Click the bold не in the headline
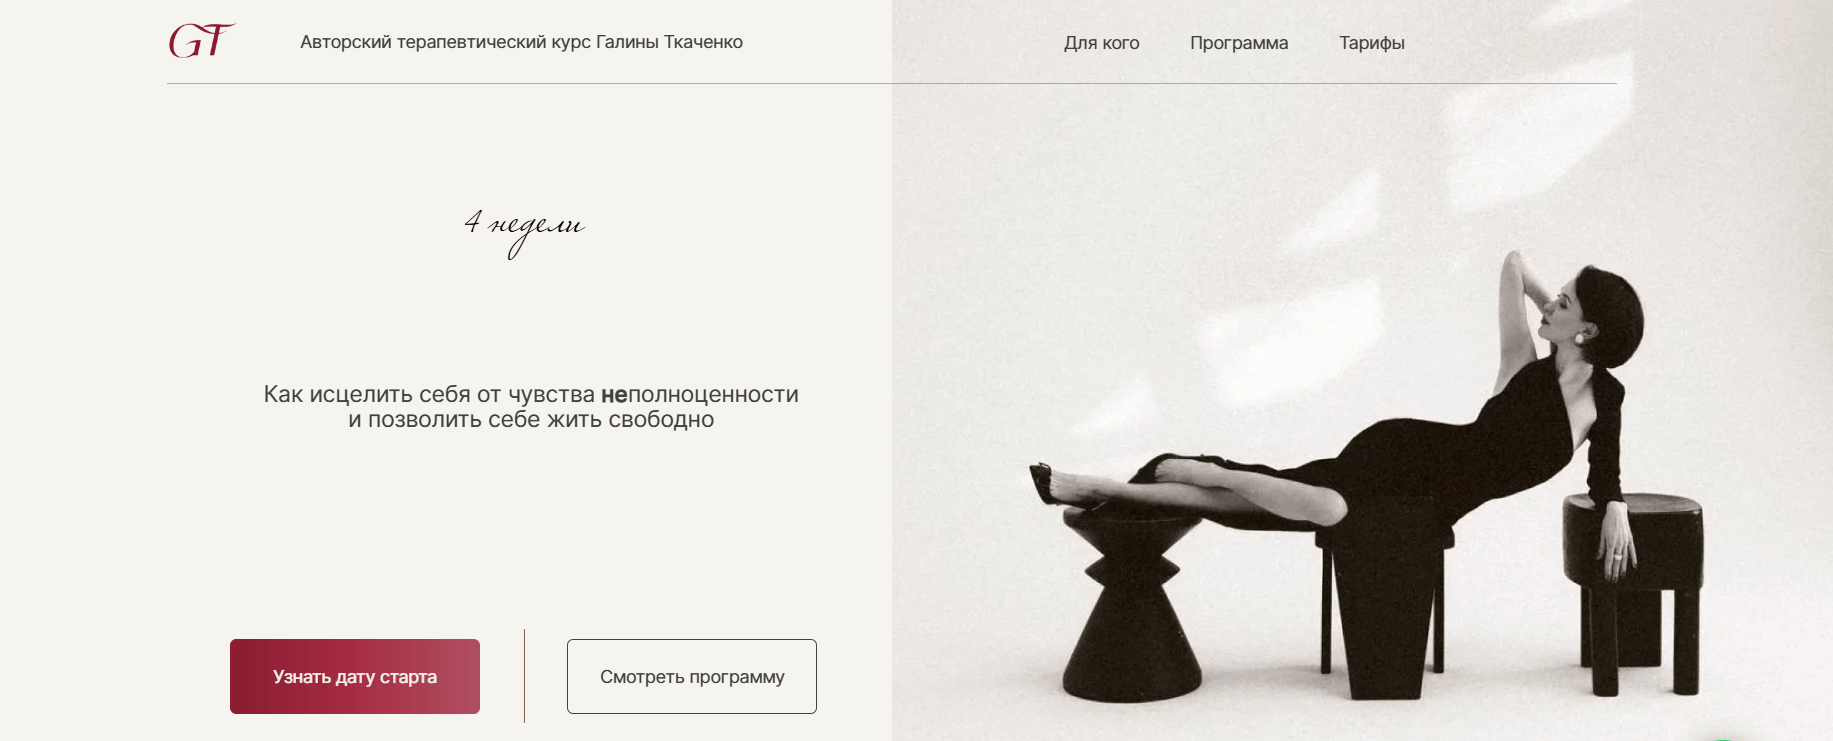This screenshot has width=1833, height=741. point(614,395)
